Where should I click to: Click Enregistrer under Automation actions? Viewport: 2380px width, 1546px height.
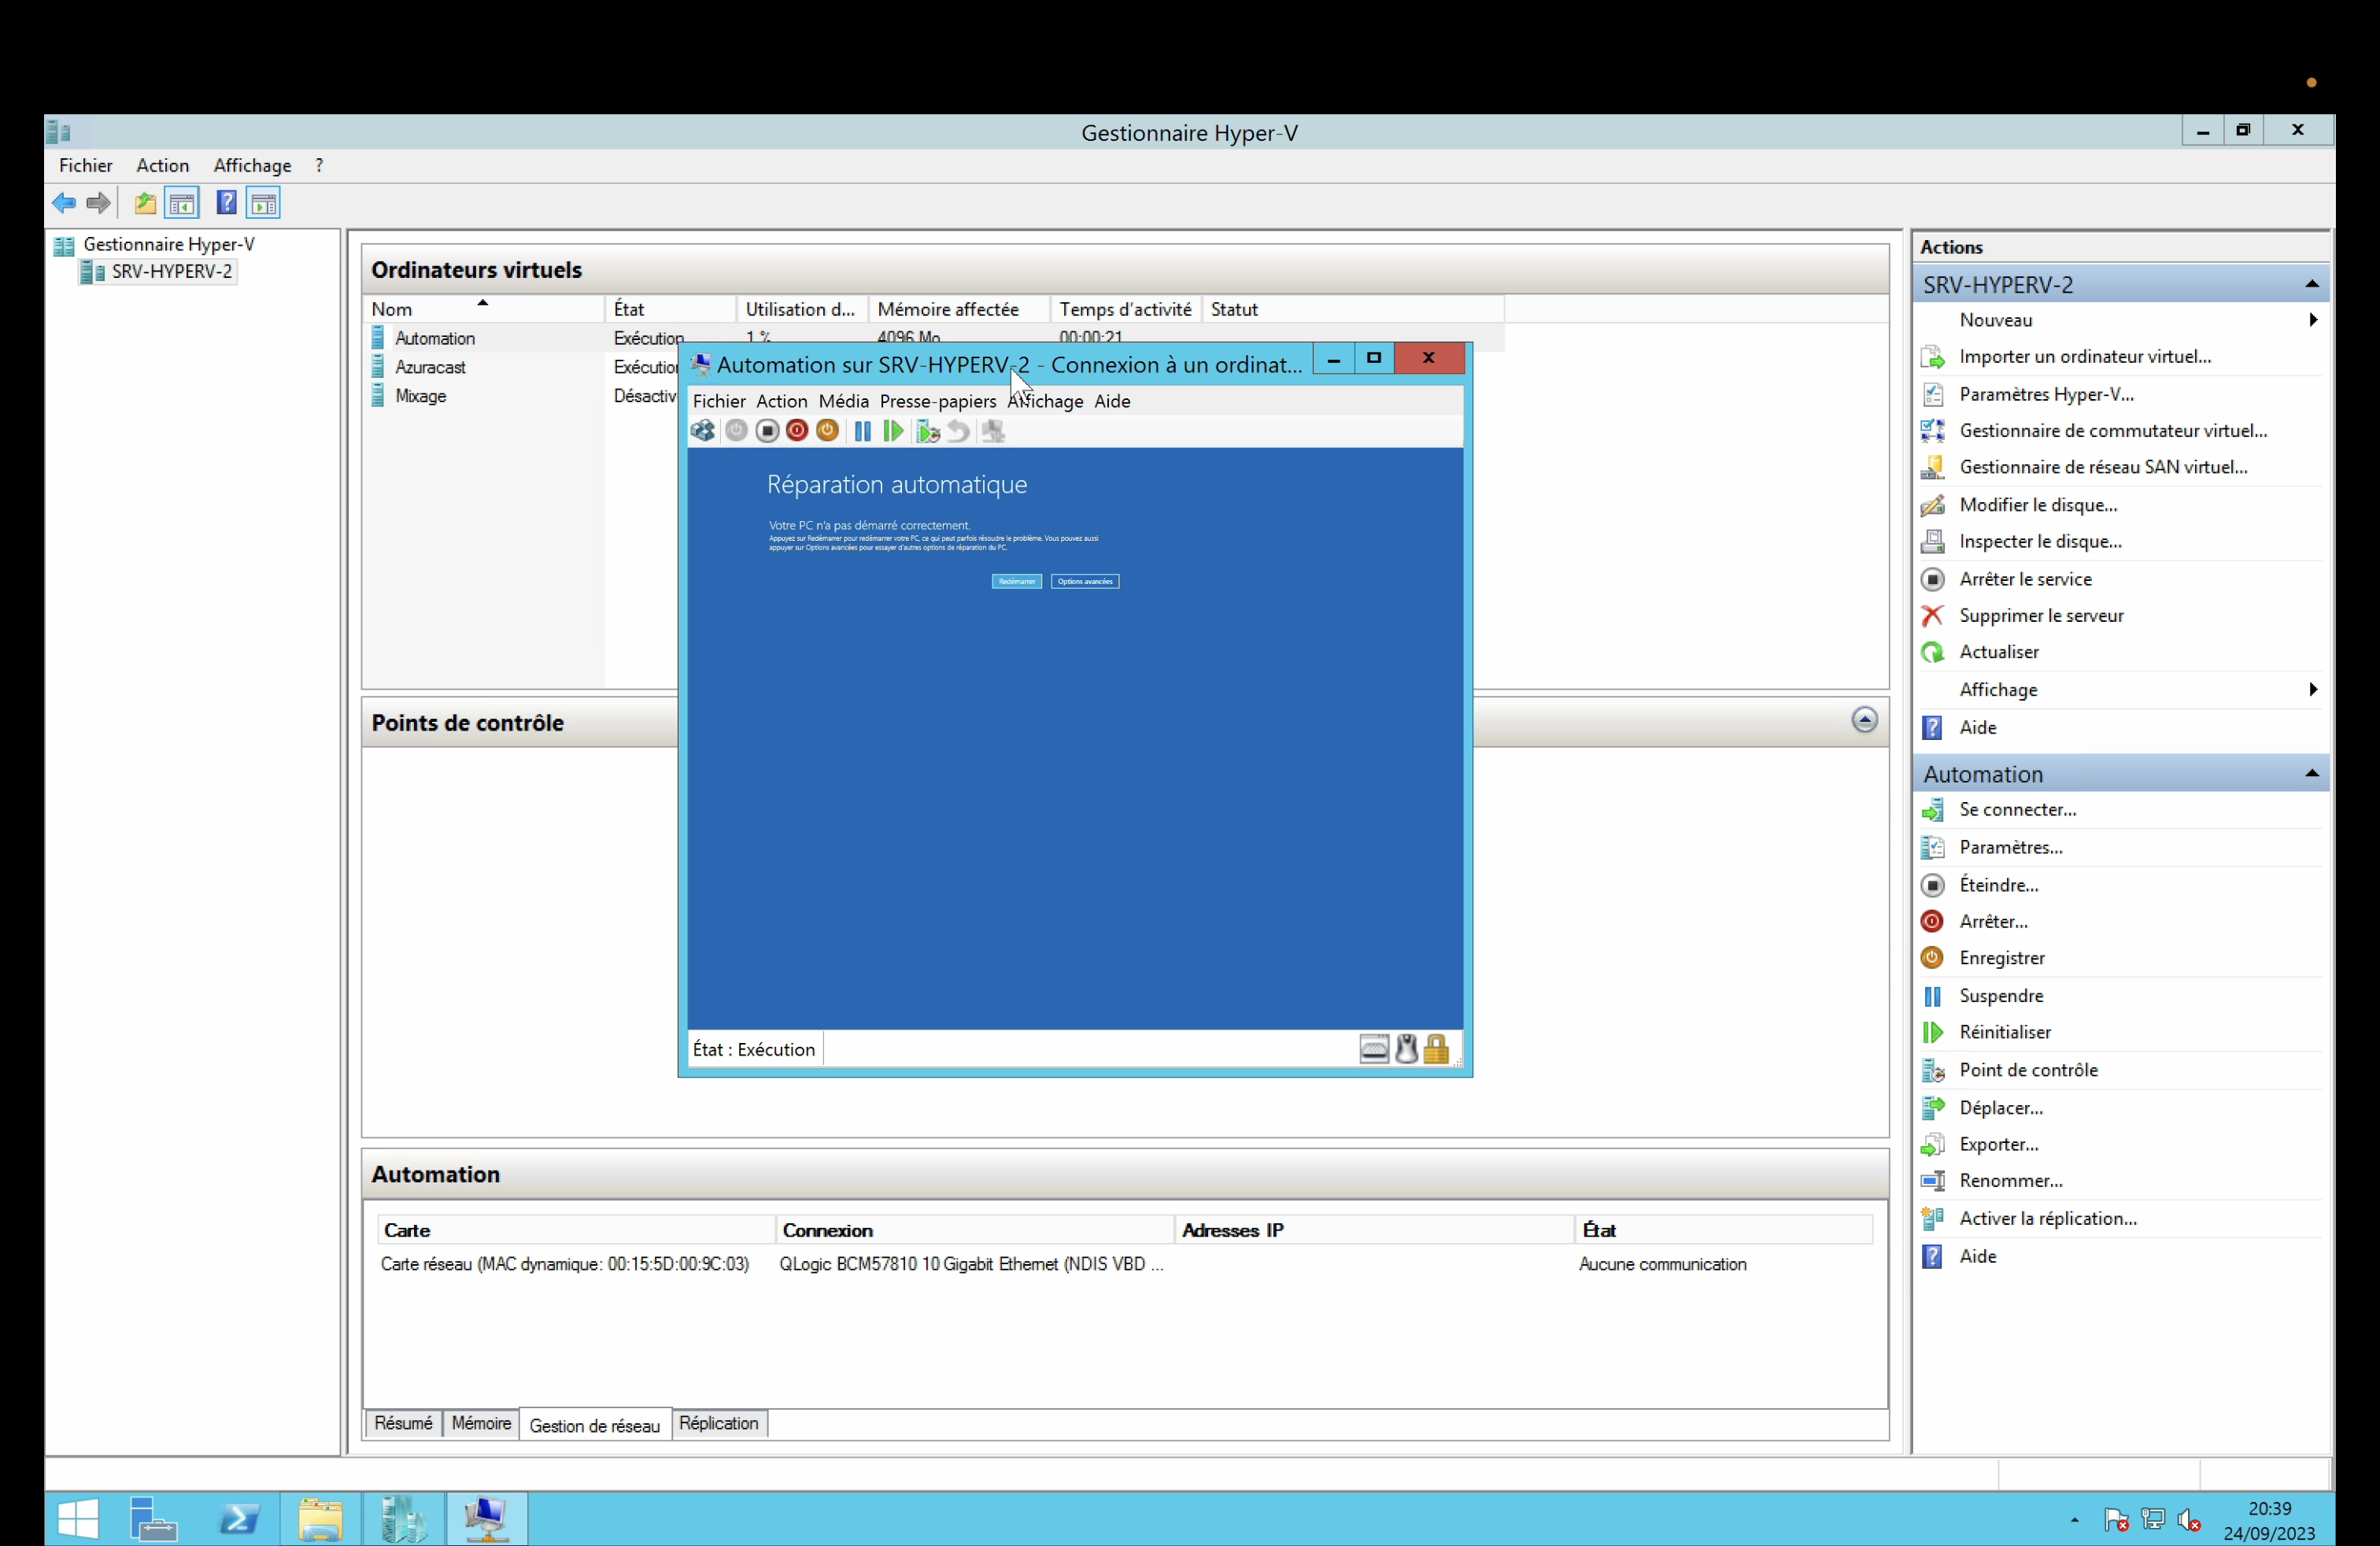point(2001,958)
